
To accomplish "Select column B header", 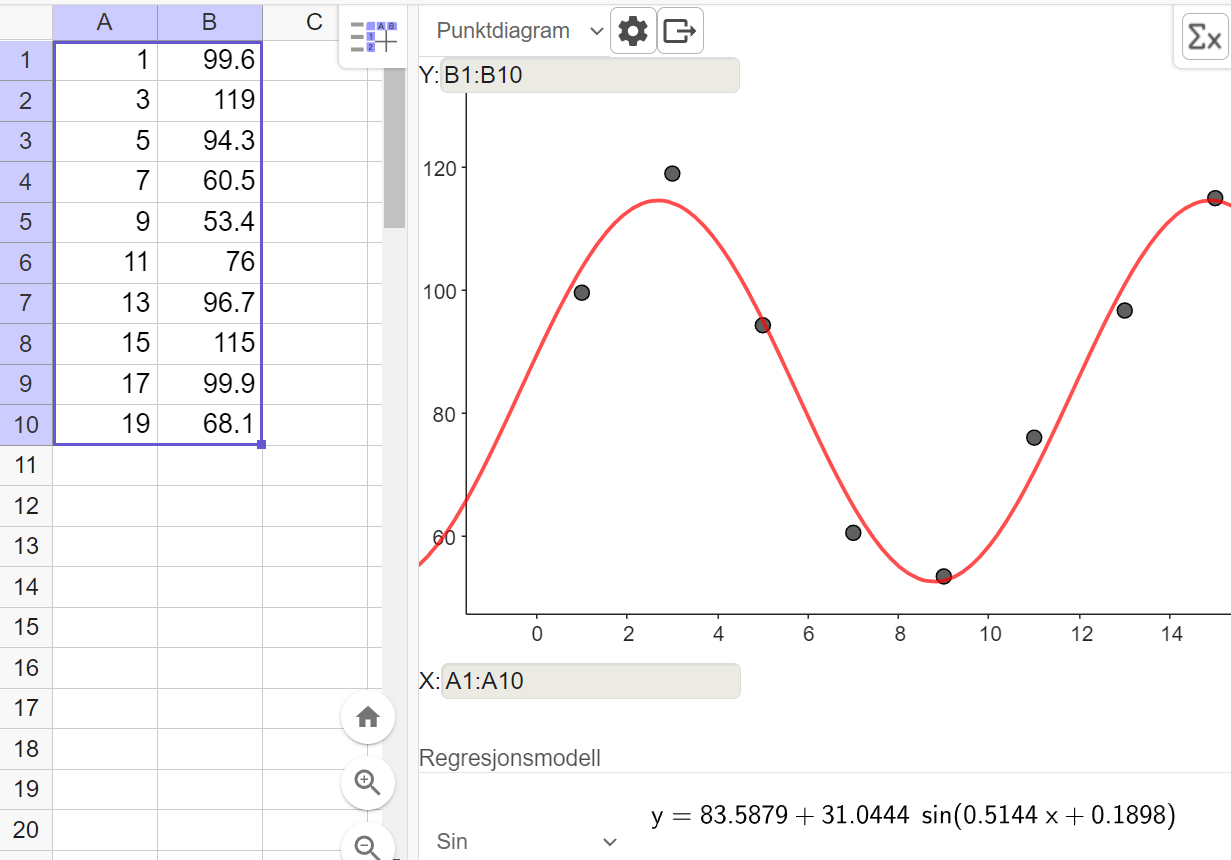I will 210,21.
